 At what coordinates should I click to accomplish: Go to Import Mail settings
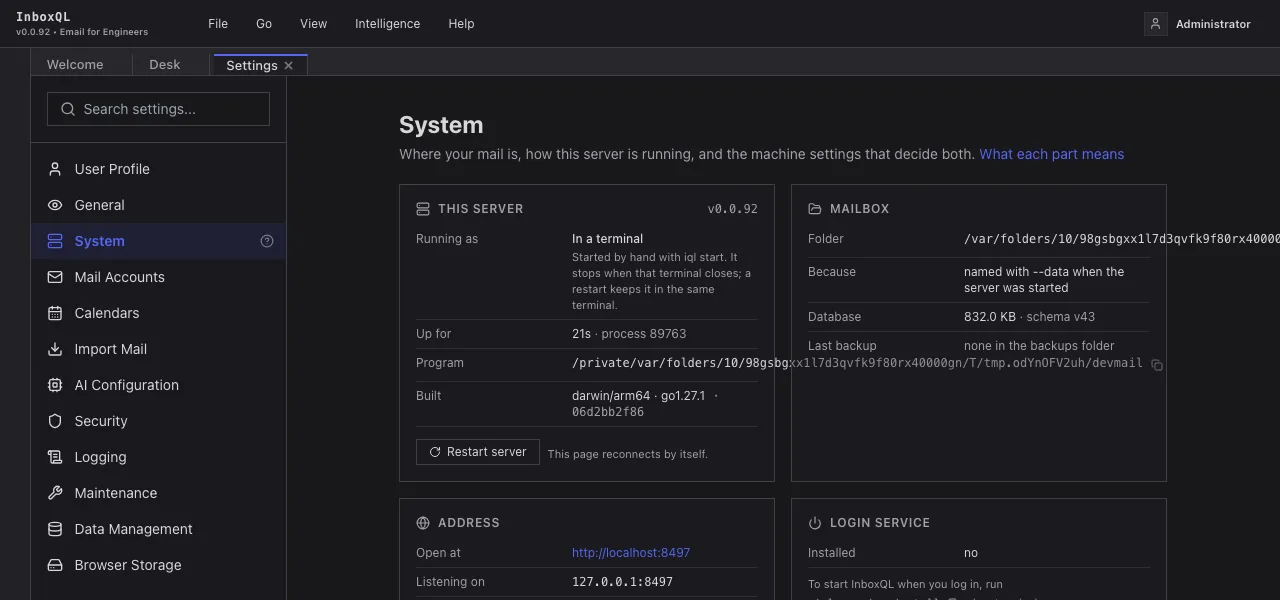158,349
